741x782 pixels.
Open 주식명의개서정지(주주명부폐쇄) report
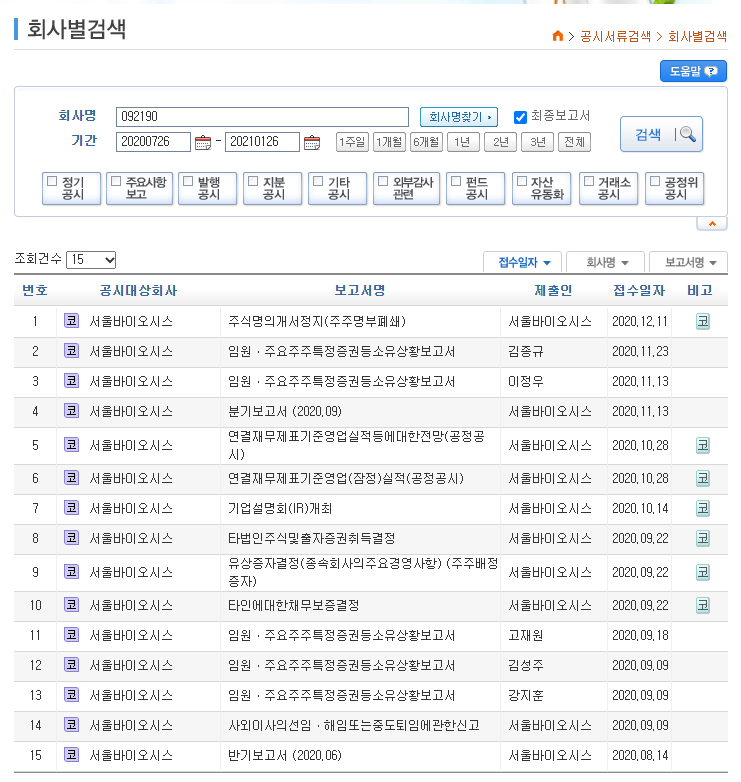[x=317, y=321]
